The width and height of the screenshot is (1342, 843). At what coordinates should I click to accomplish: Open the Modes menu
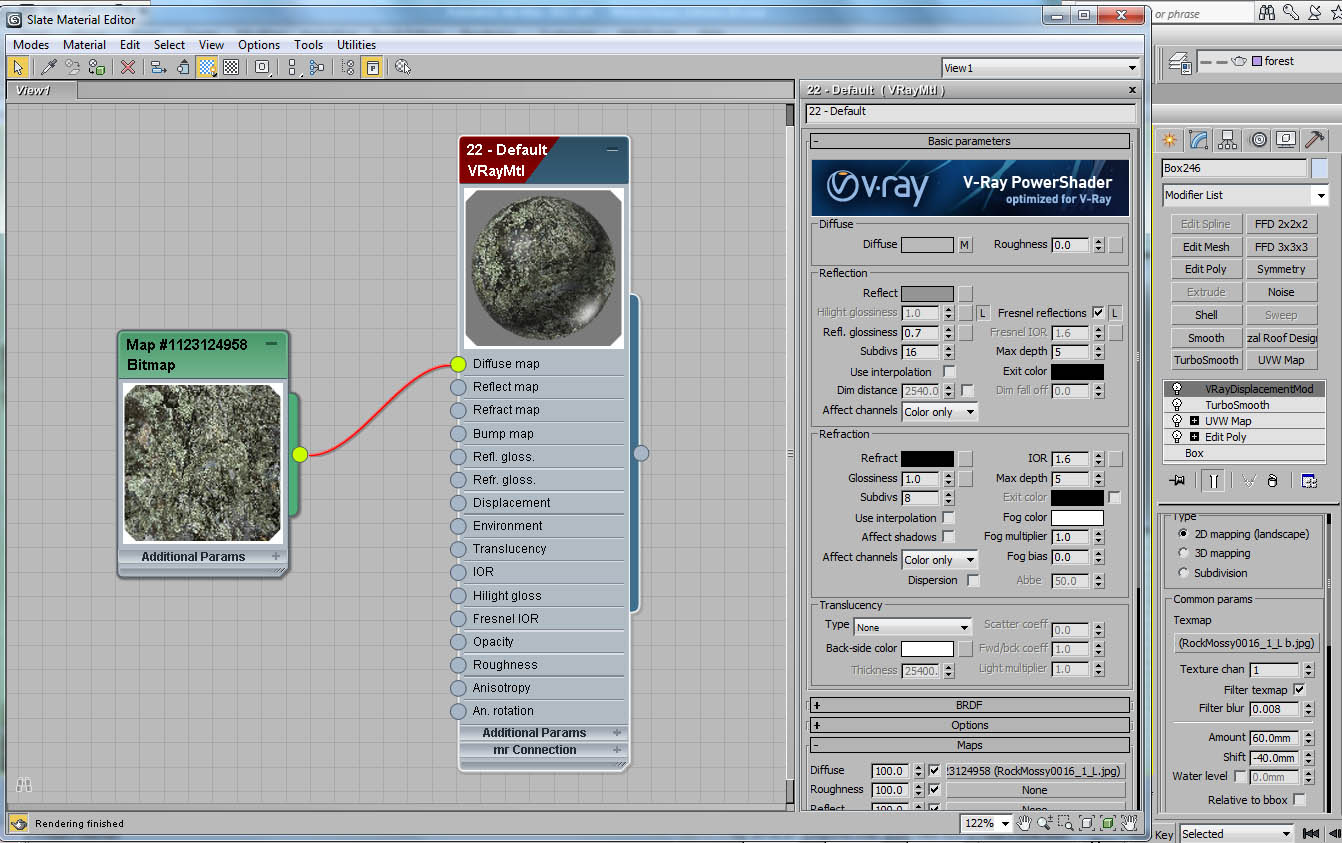tap(31, 45)
